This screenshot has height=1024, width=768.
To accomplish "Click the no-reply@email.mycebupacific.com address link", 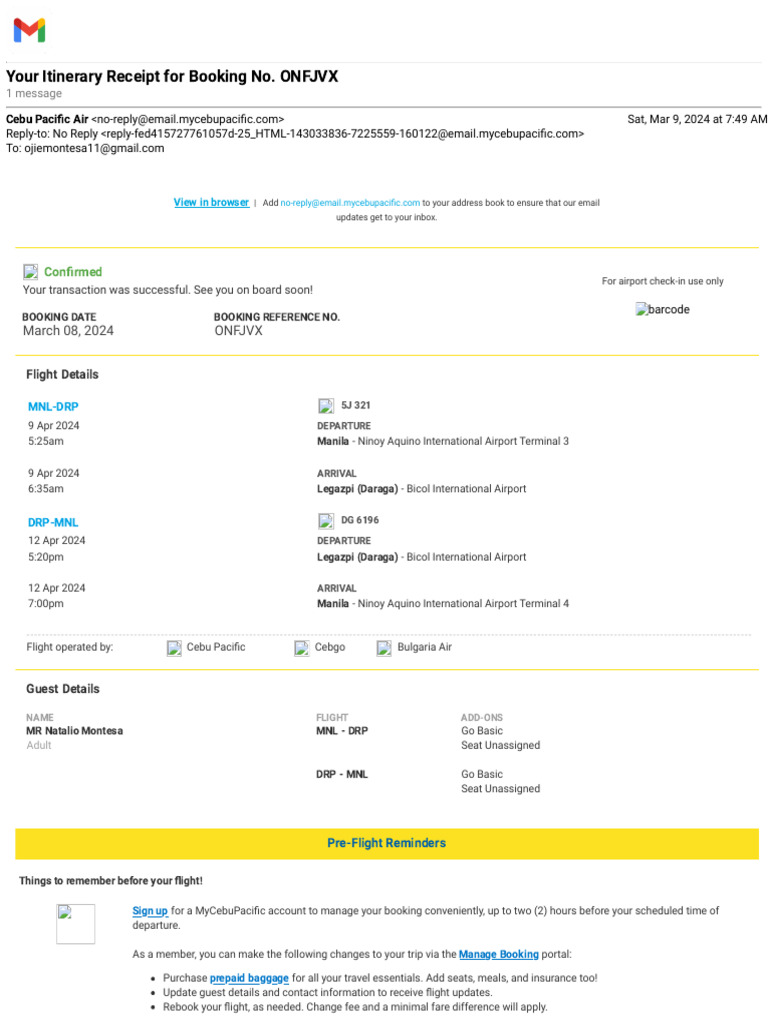I will click(350, 202).
